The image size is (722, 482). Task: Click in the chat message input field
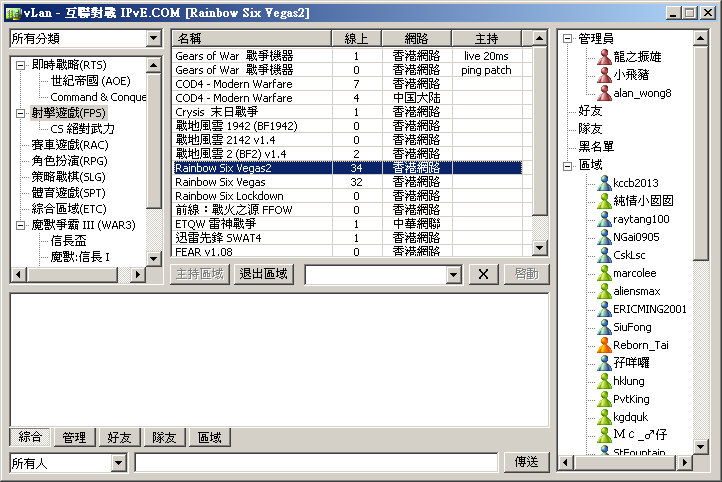point(316,463)
